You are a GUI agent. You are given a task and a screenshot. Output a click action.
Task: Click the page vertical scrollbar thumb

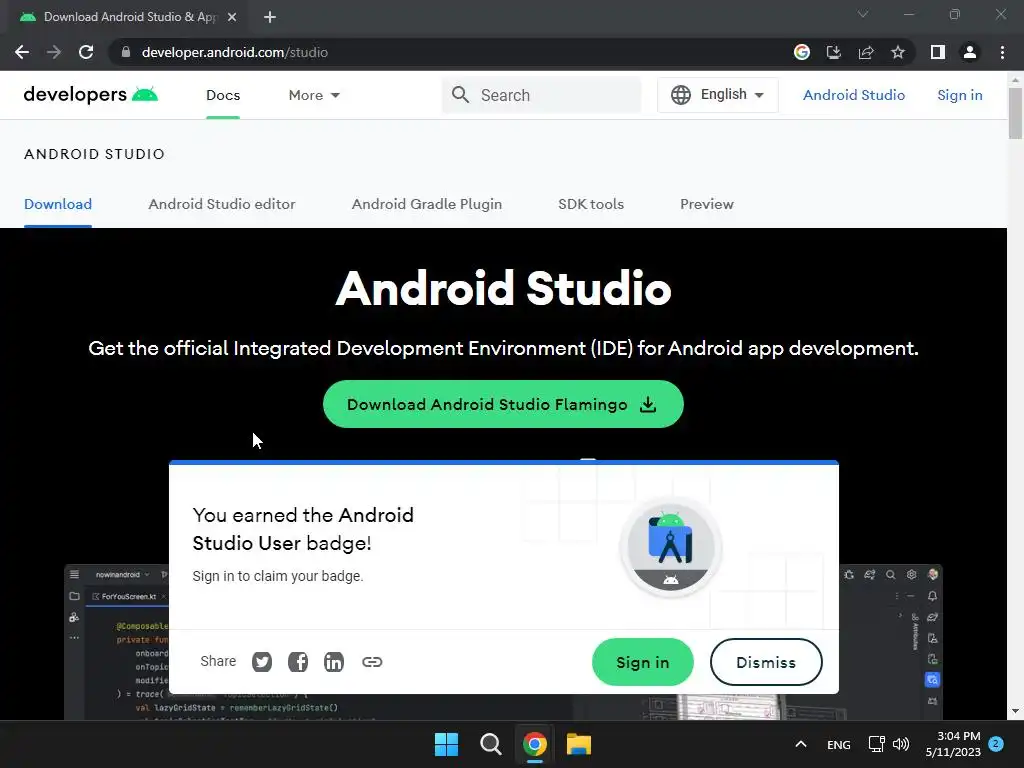pyautogui.click(x=1015, y=112)
